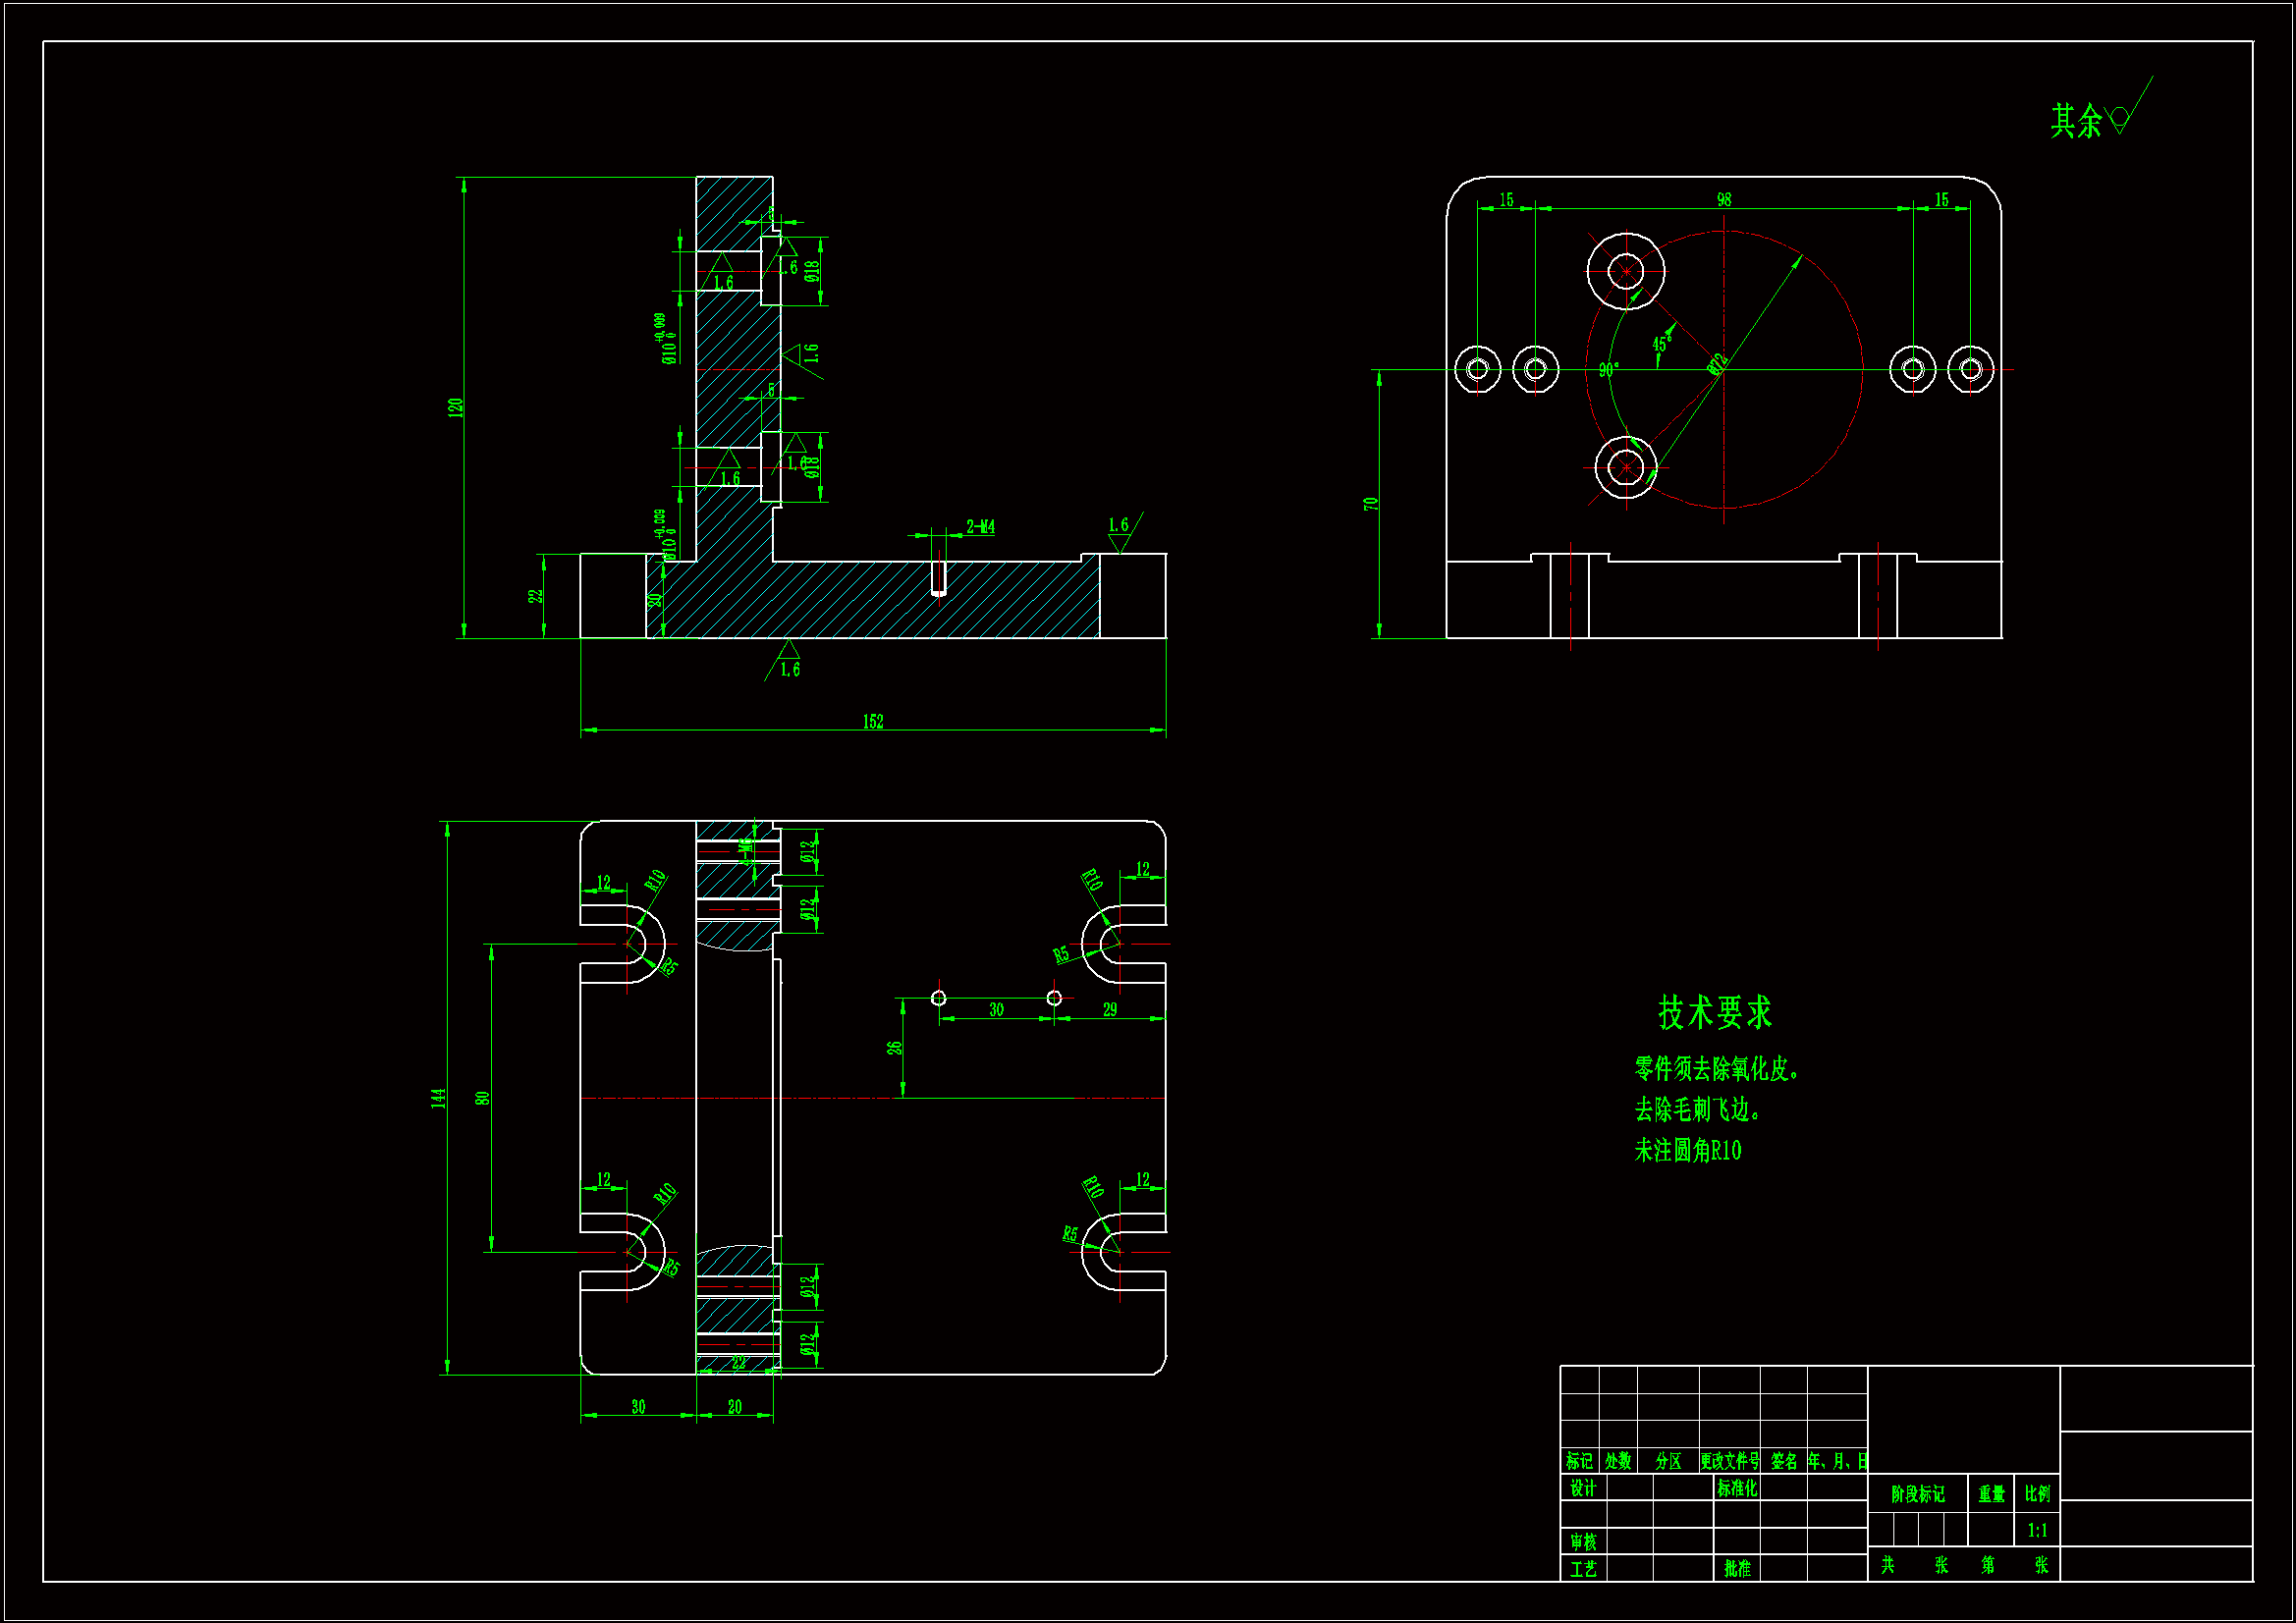
Task: Select the upper large counterbore hole circle
Action: [1626, 271]
